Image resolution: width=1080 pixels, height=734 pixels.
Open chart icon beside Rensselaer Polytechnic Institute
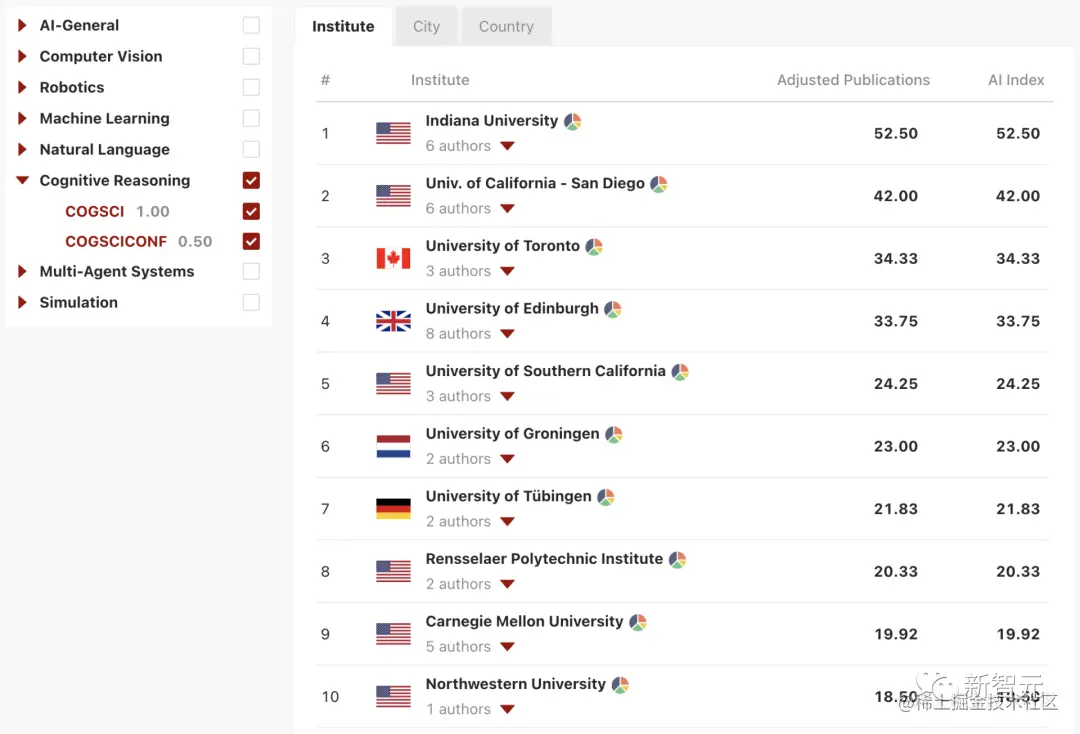tap(677, 560)
